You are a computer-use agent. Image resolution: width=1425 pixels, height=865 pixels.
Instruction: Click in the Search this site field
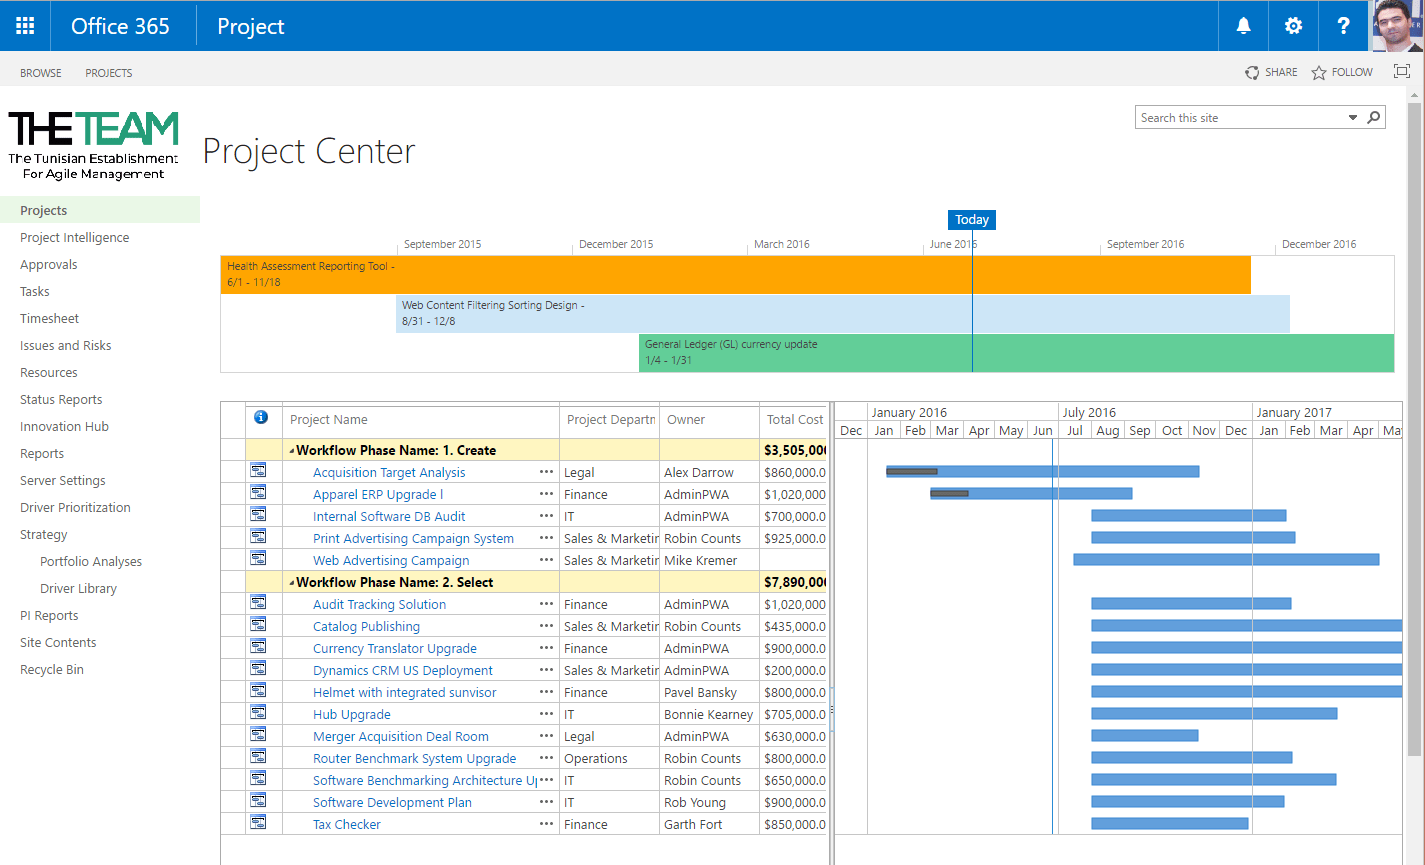pyautogui.click(x=1238, y=118)
